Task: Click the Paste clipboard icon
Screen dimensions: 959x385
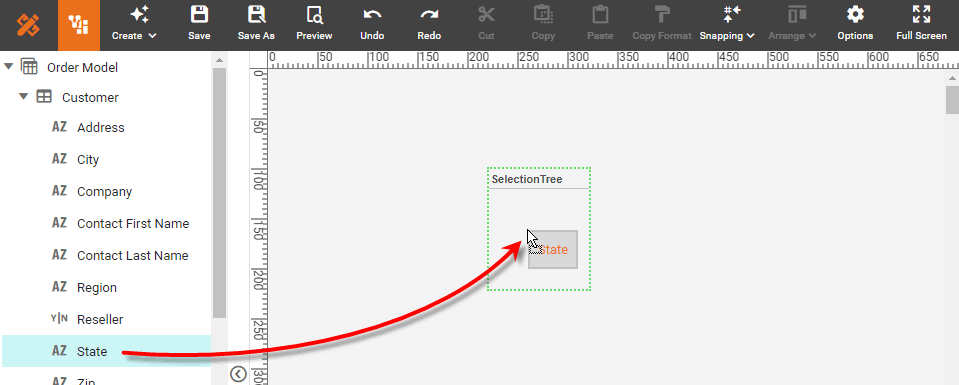Action: coord(600,15)
